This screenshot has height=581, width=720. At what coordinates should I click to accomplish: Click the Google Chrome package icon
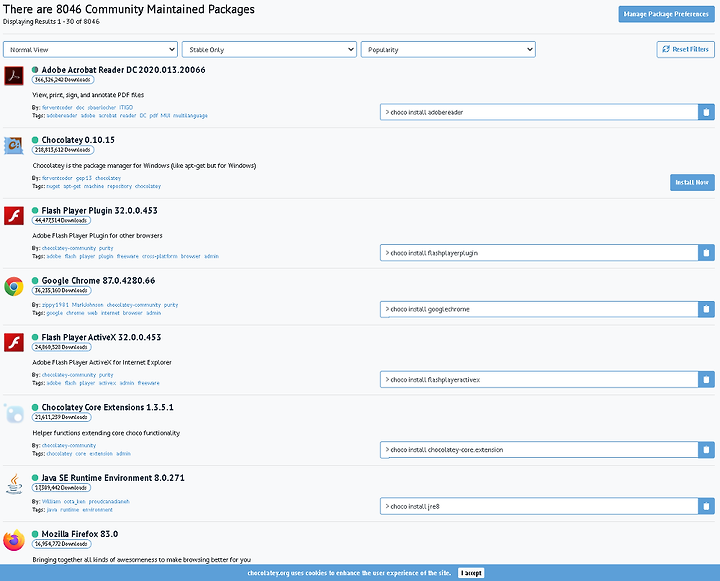point(14,286)
